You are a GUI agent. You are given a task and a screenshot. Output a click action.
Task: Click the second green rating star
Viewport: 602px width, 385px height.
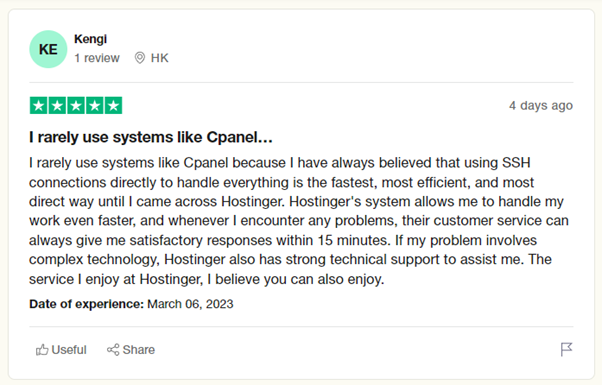click(57, 106)
